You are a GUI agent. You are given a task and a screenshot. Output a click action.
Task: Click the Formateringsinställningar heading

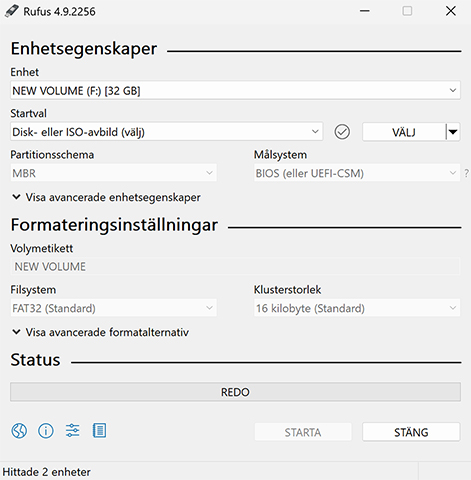click(x=114, y=225)
